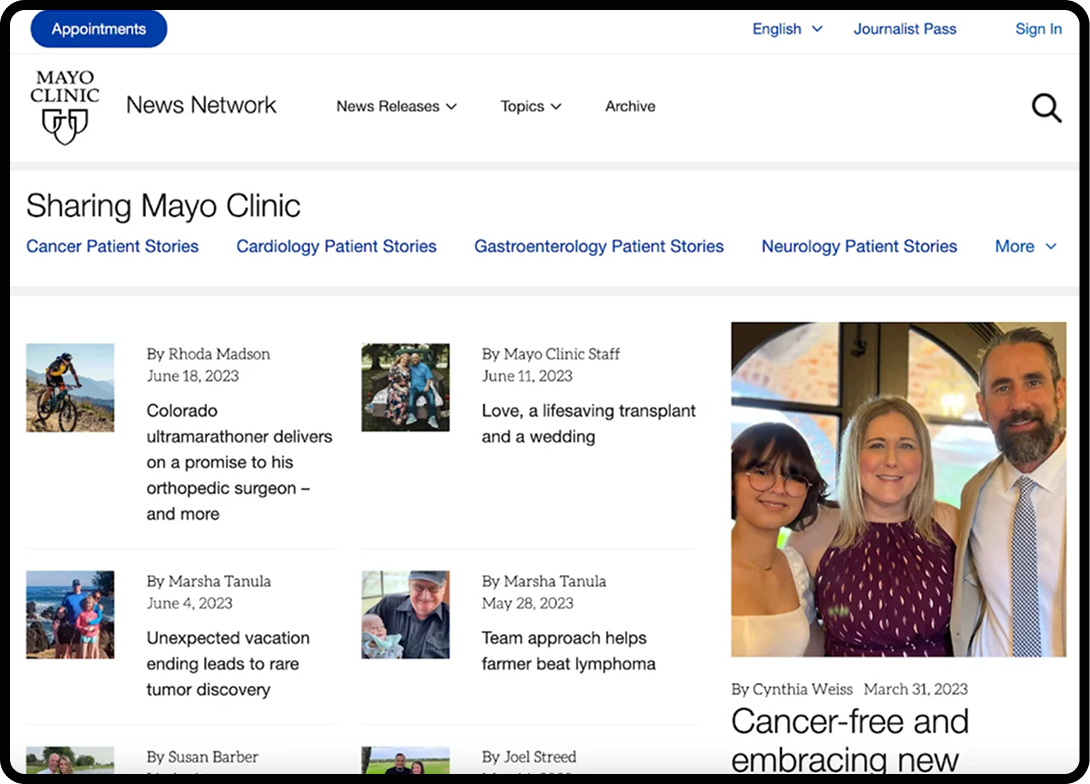Open 'Team approach helps farmer' headline

(x=569, y=651)
